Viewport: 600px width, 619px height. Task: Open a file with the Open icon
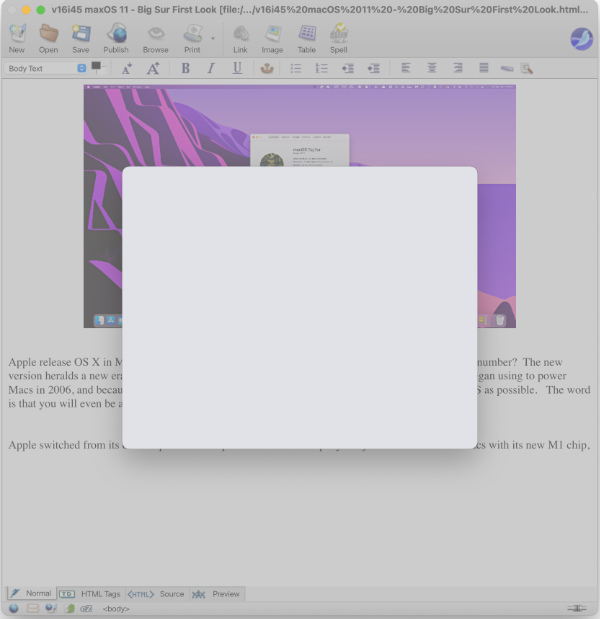coord(48,36)
